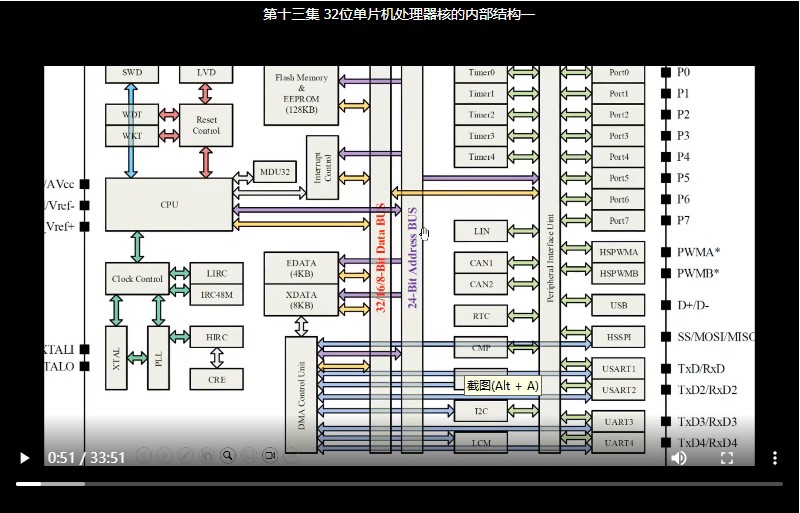Click the RTC block
Viewport: 800px width, 513px height.
[x=481, y=316]
